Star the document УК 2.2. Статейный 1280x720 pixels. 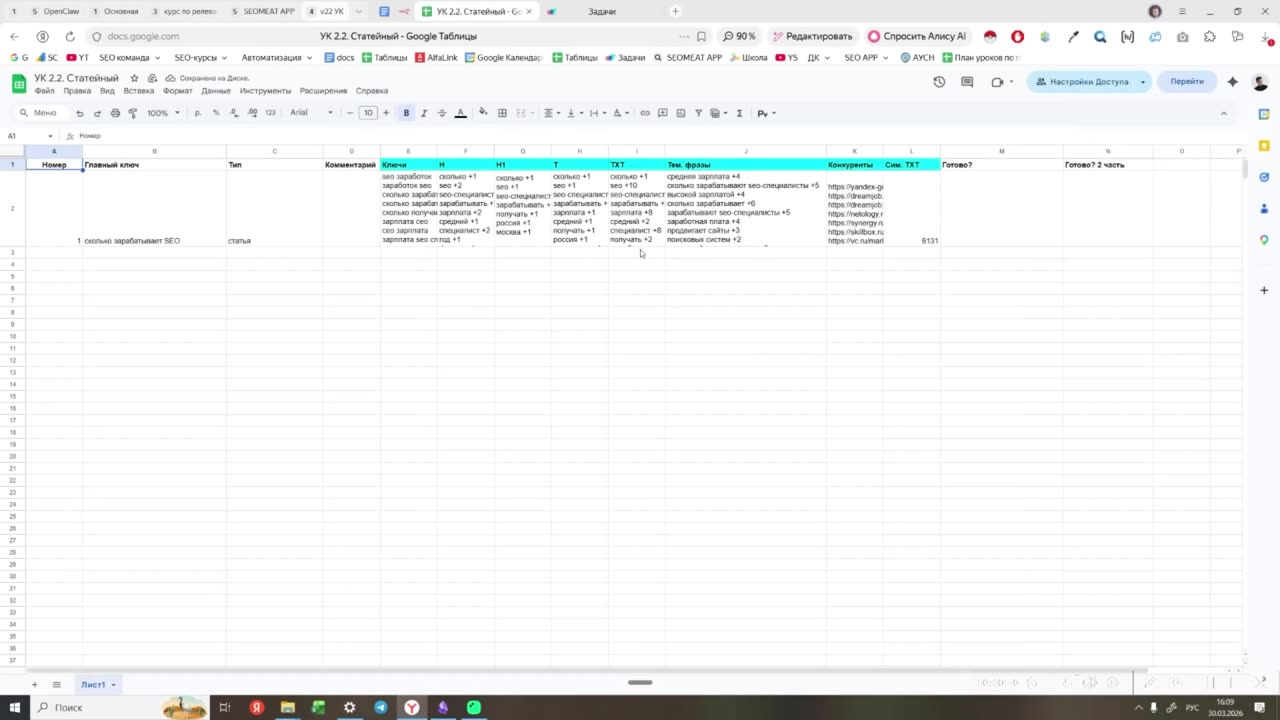135,78
